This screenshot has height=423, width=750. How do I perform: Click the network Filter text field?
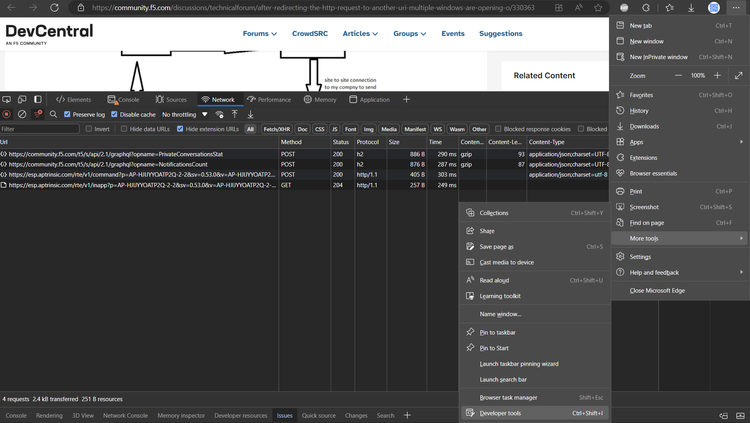40,129
